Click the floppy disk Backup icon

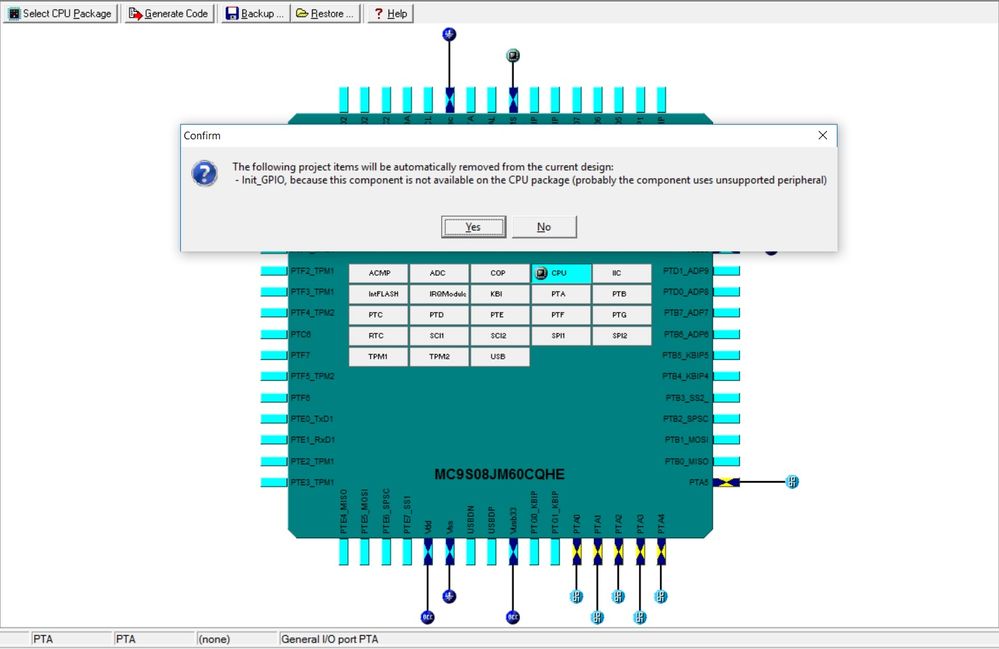click(x=233, y=13)
